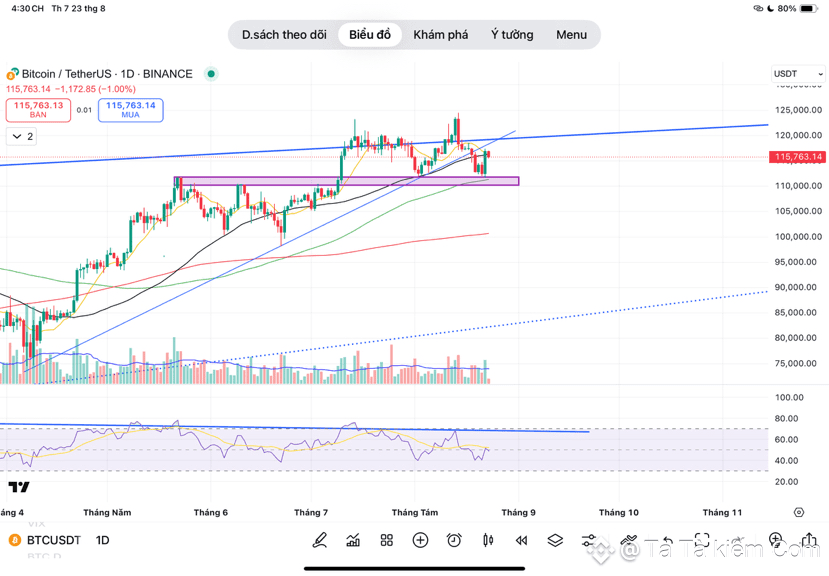Open the drawing tools pen icon
Screen dimensions: 829x576
pyautogui.click(x=319, y=540)
